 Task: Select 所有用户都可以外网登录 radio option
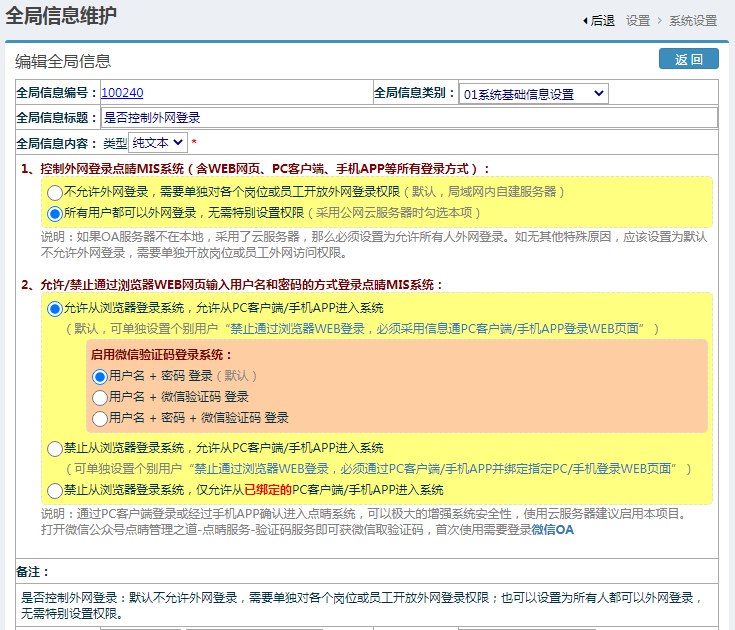click(x=55, y=213)
